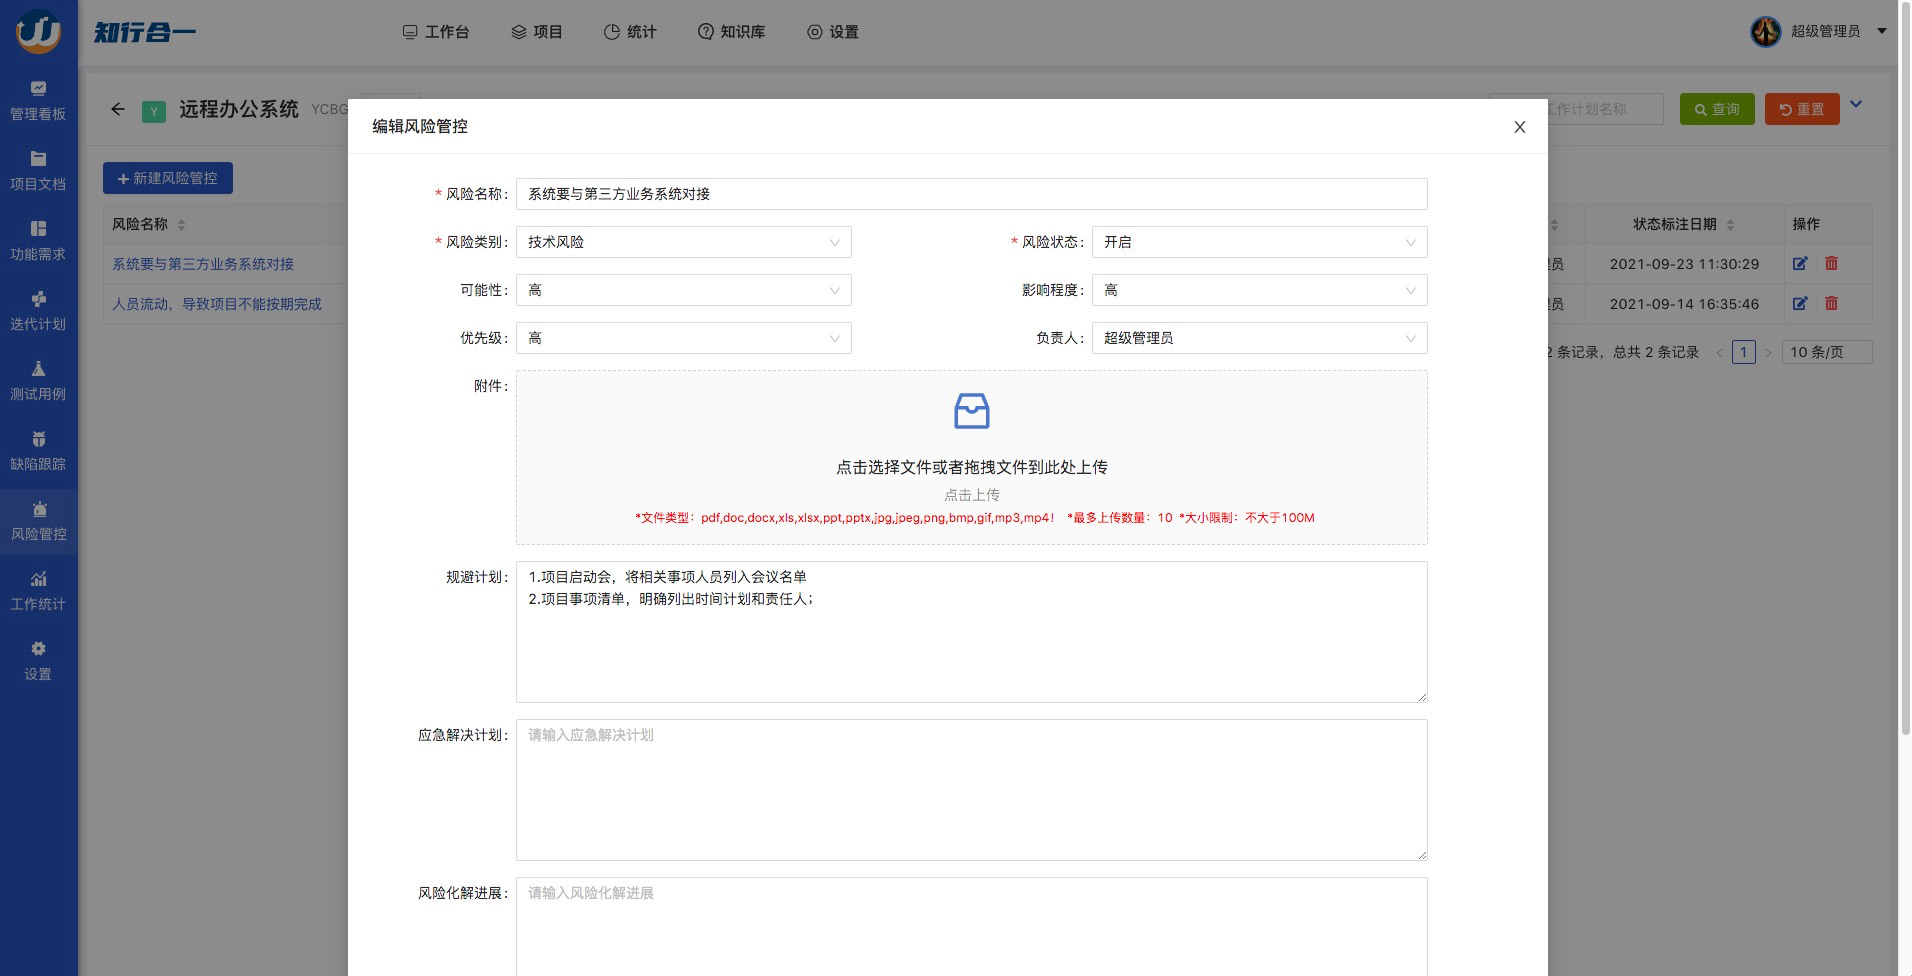1912x976 pixels.
Task: Open 迭代计划 sidebar icon
Action: pyautogui.click(x=38, y=299)
